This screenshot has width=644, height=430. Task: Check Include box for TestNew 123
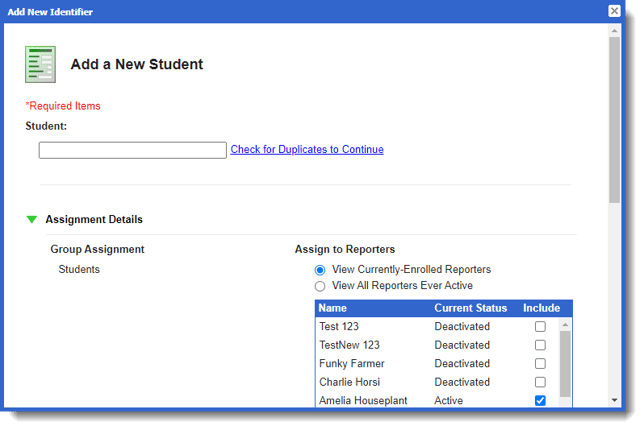click(540, 345)
